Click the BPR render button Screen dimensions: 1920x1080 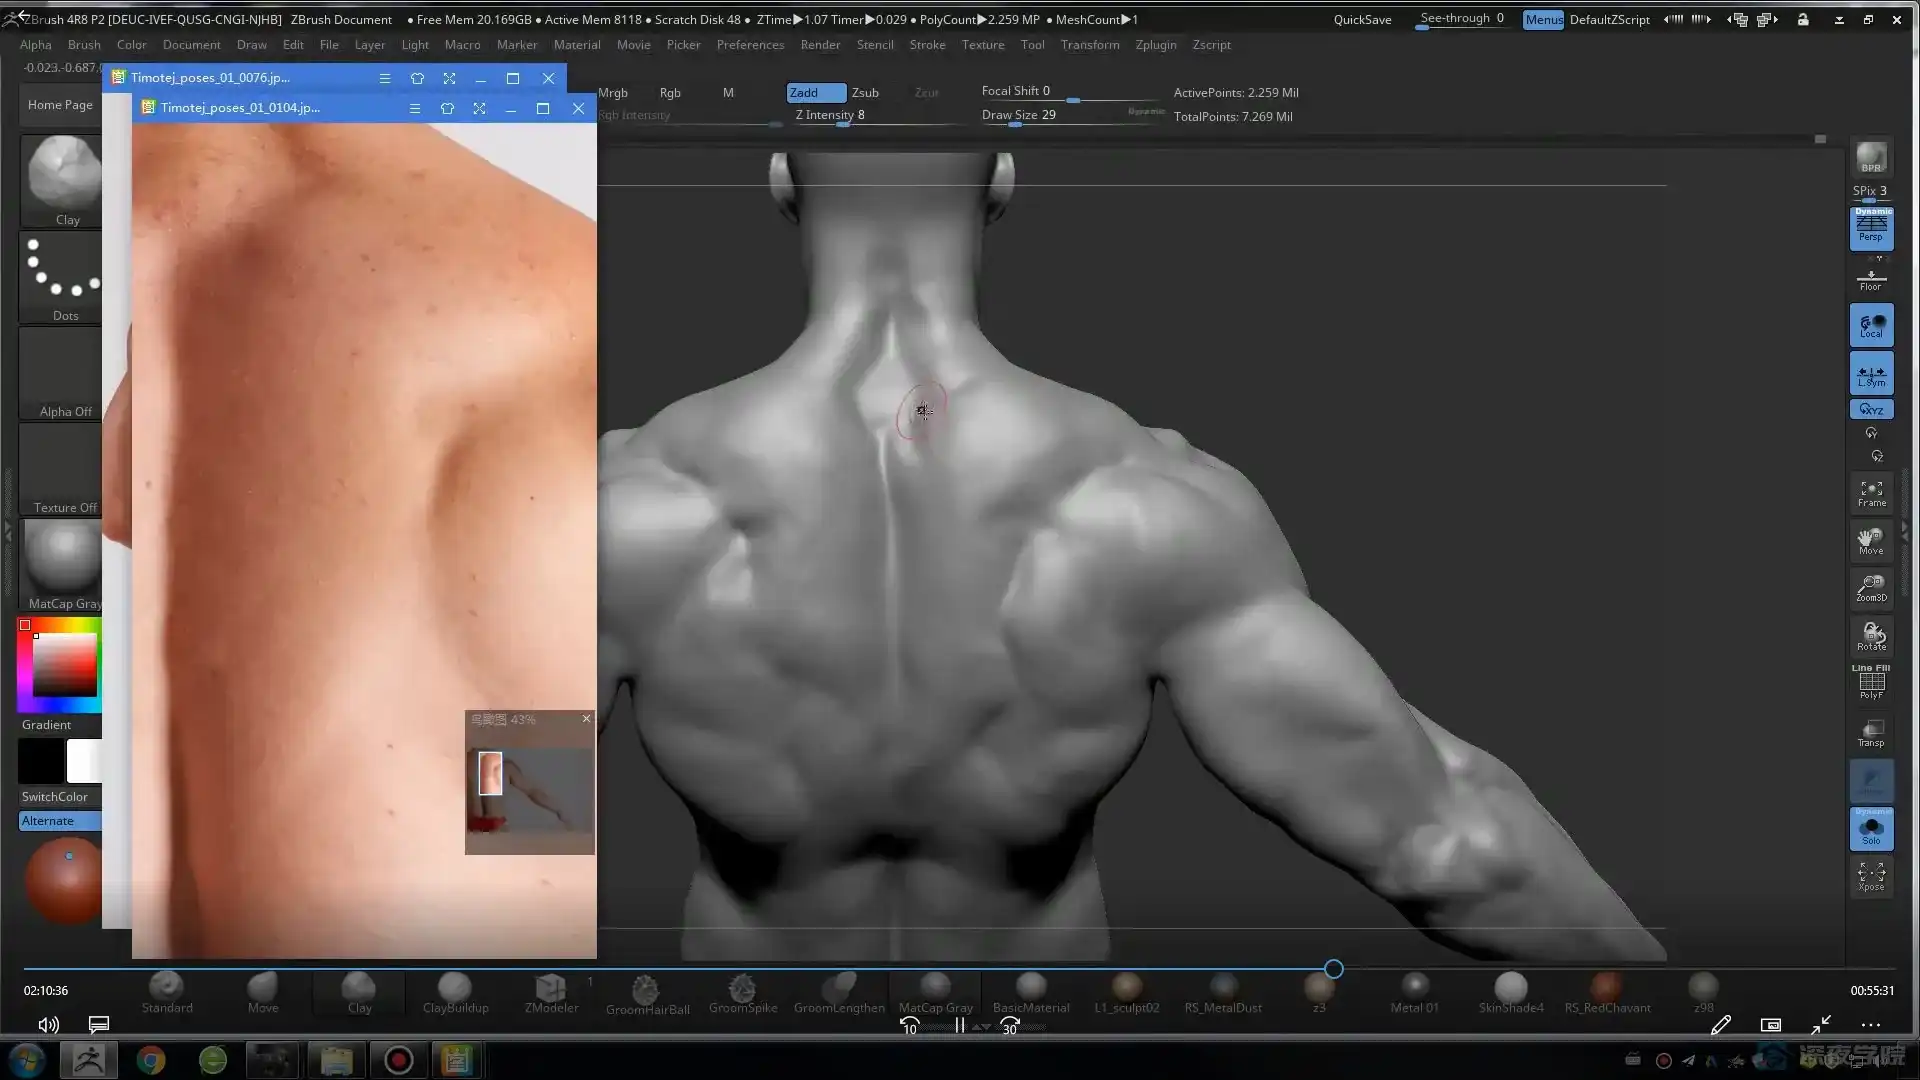click(x=1871, y=158)
